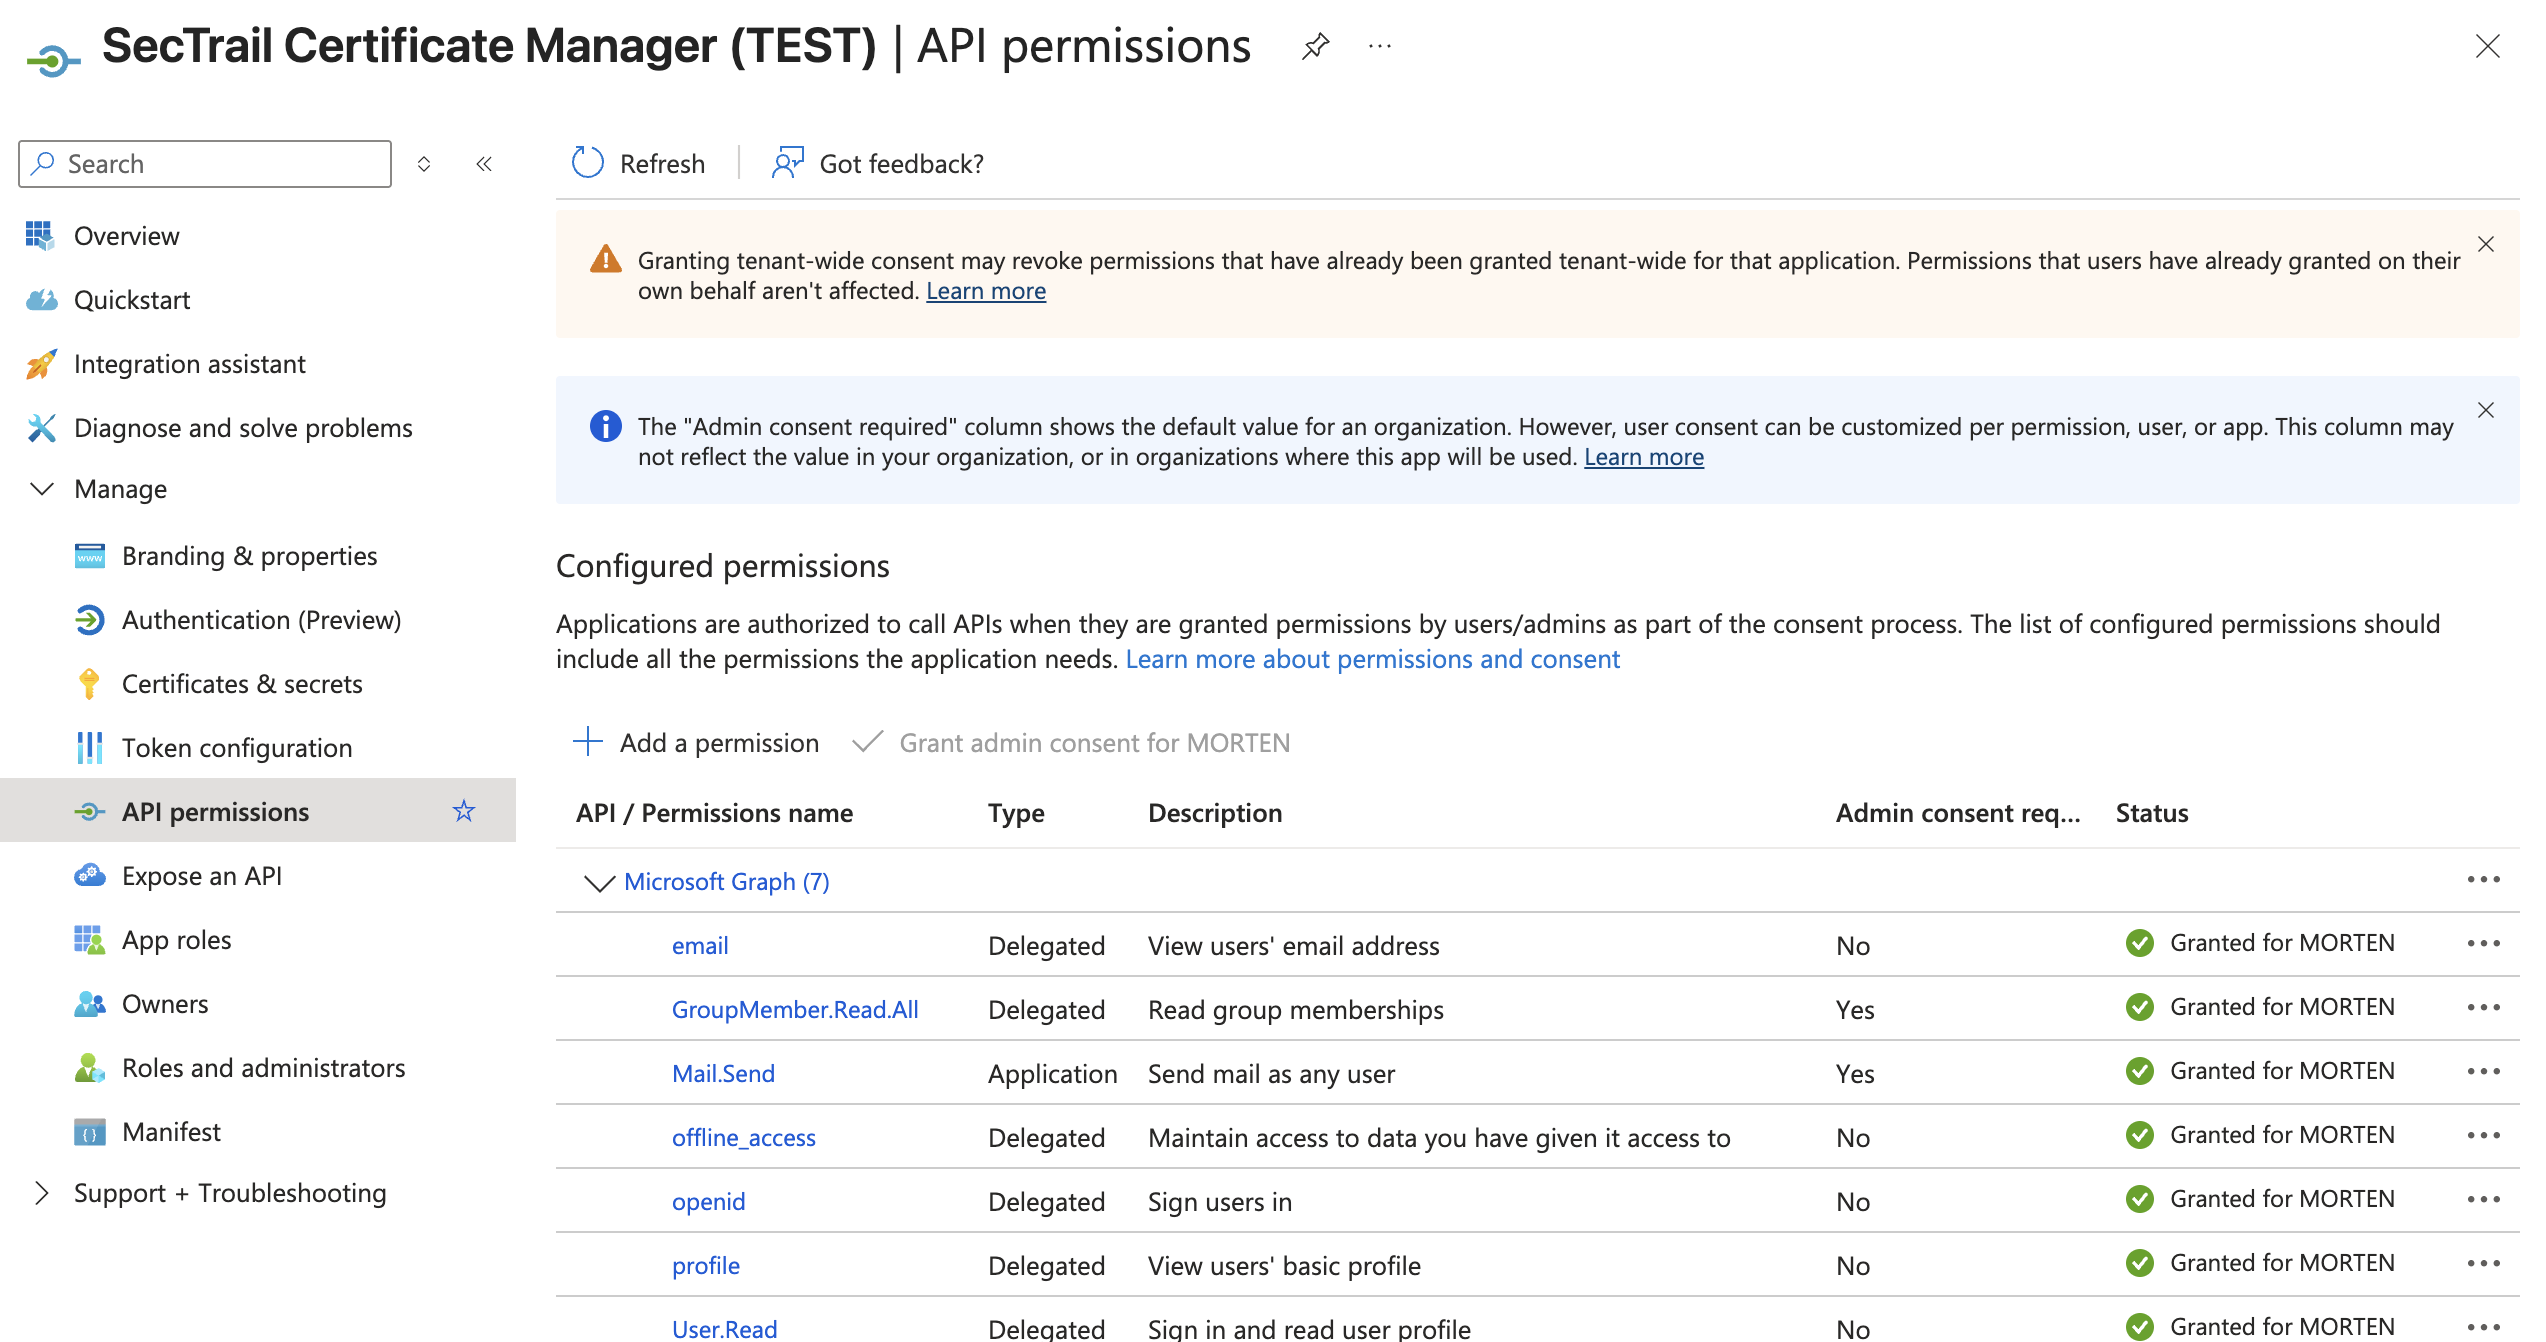Click App roles grid icon
The height and width of the screenshot is (1342, 2546).
click(89, 940)
